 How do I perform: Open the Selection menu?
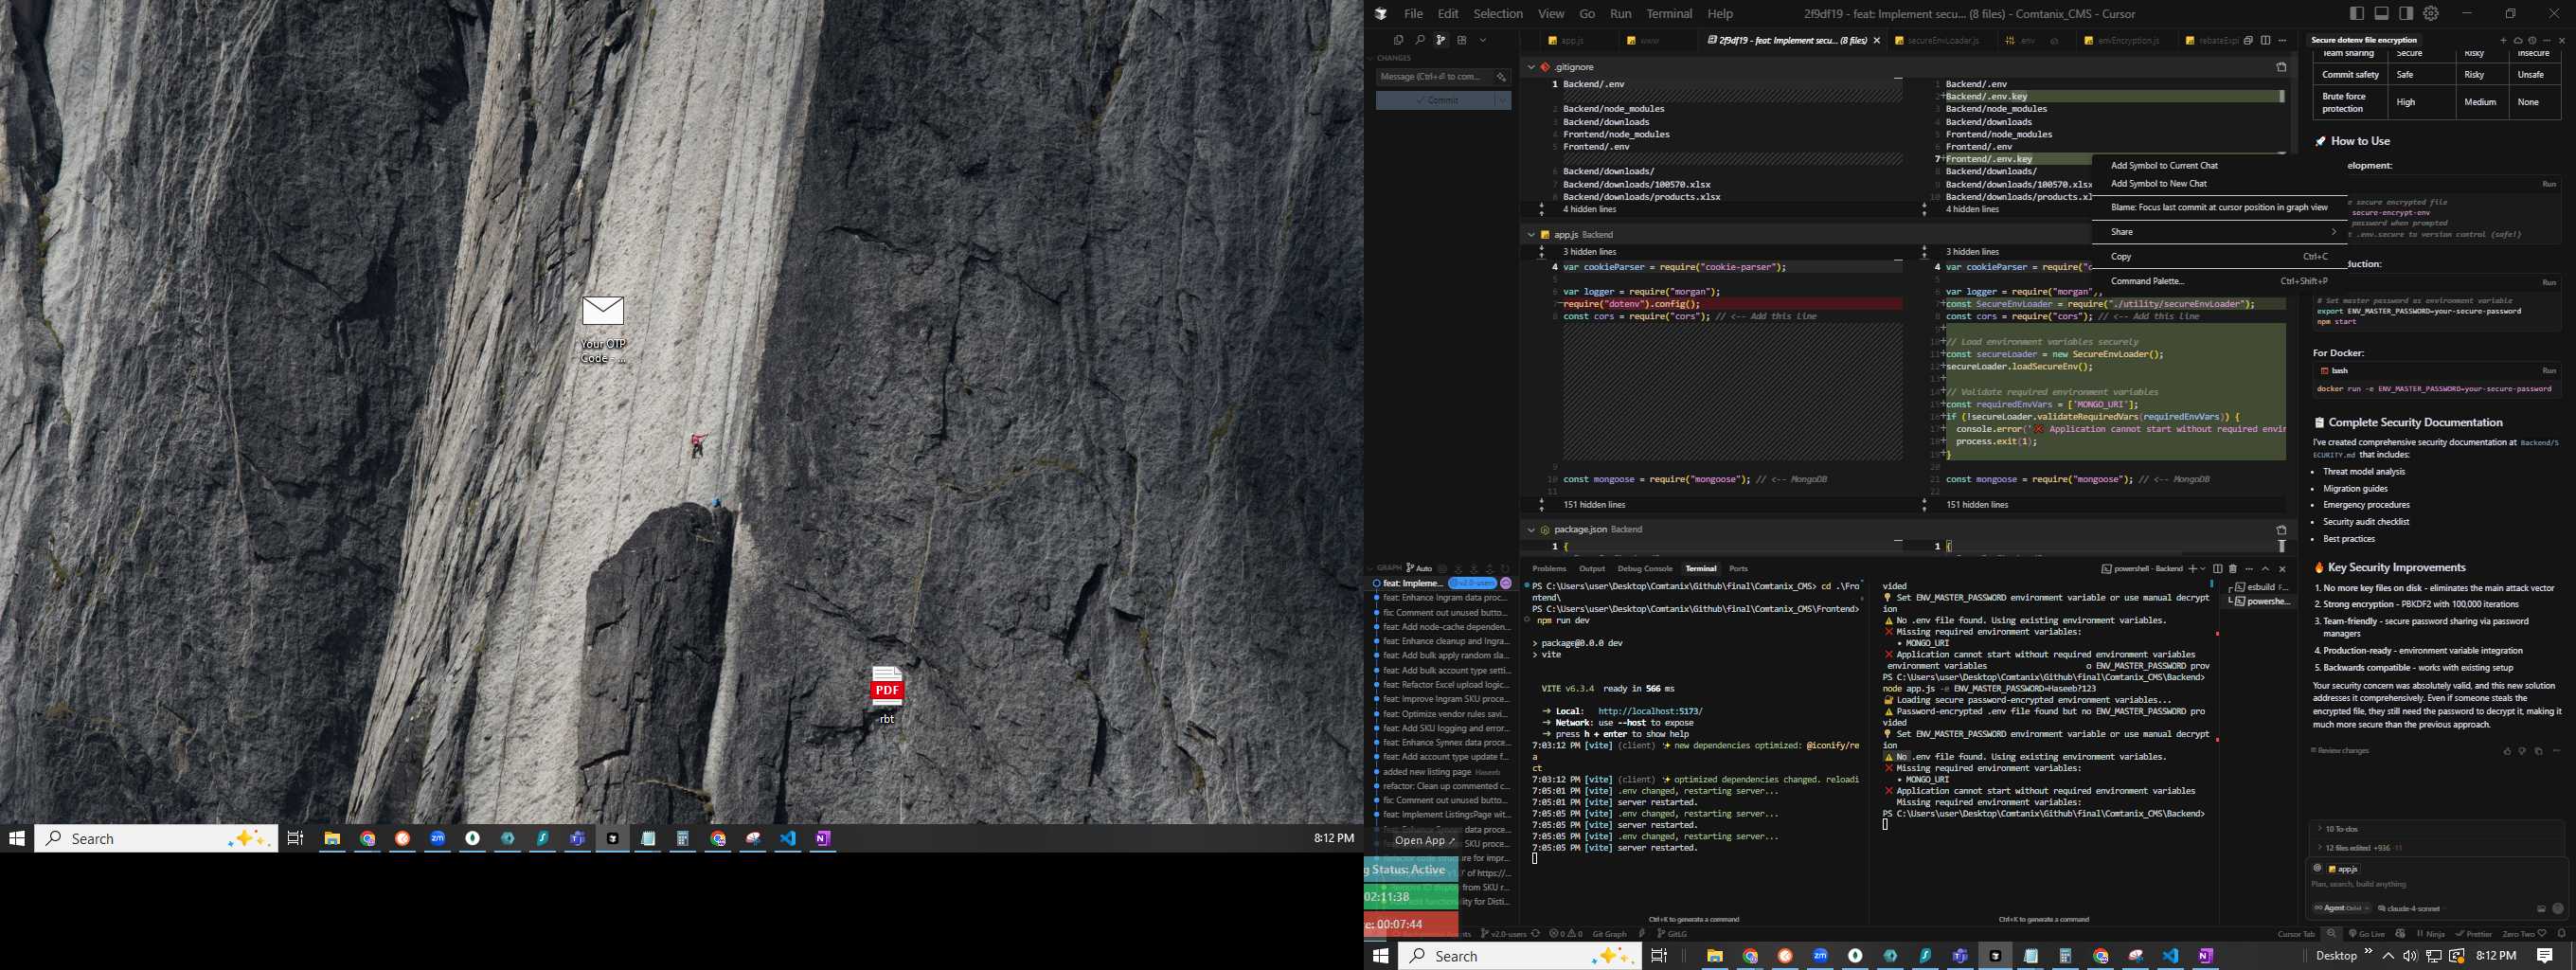(x=1497, y=14)
